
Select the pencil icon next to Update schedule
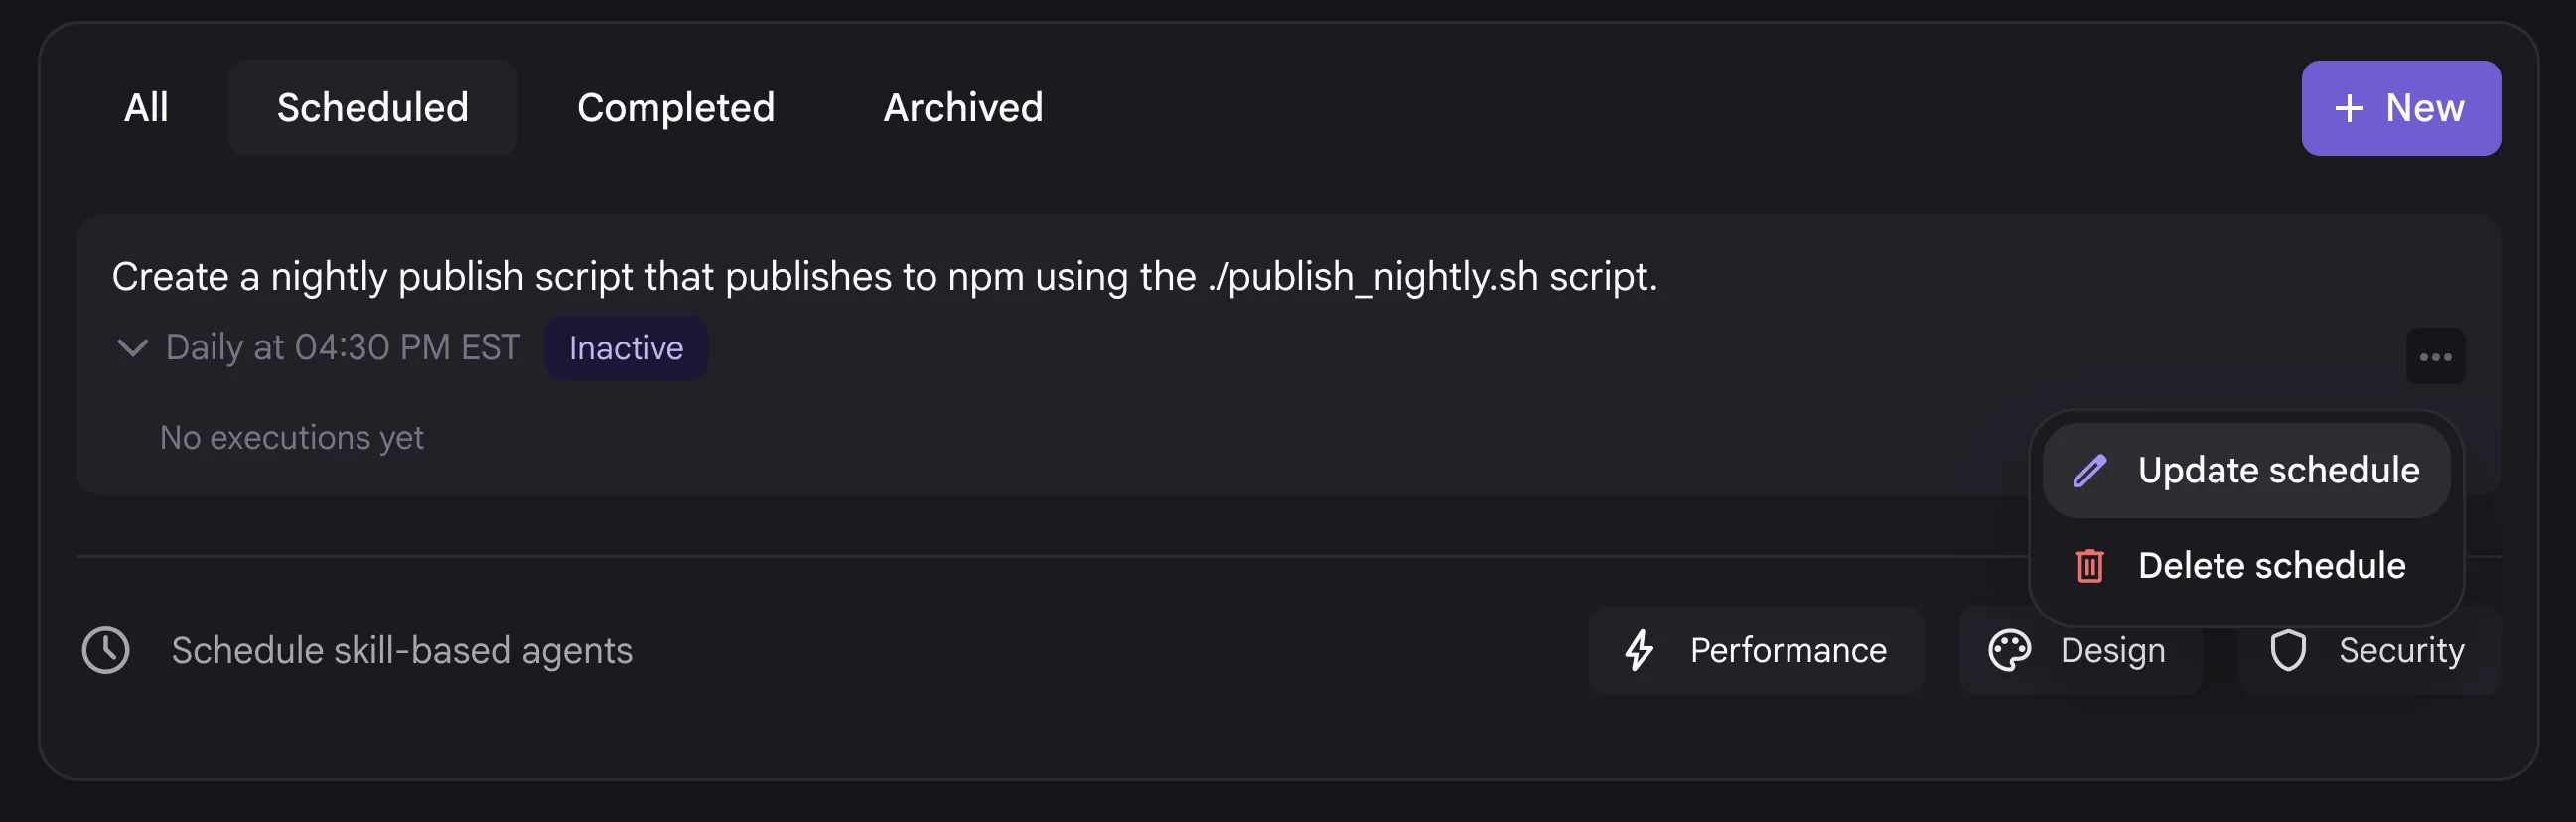coord(2090,470)
